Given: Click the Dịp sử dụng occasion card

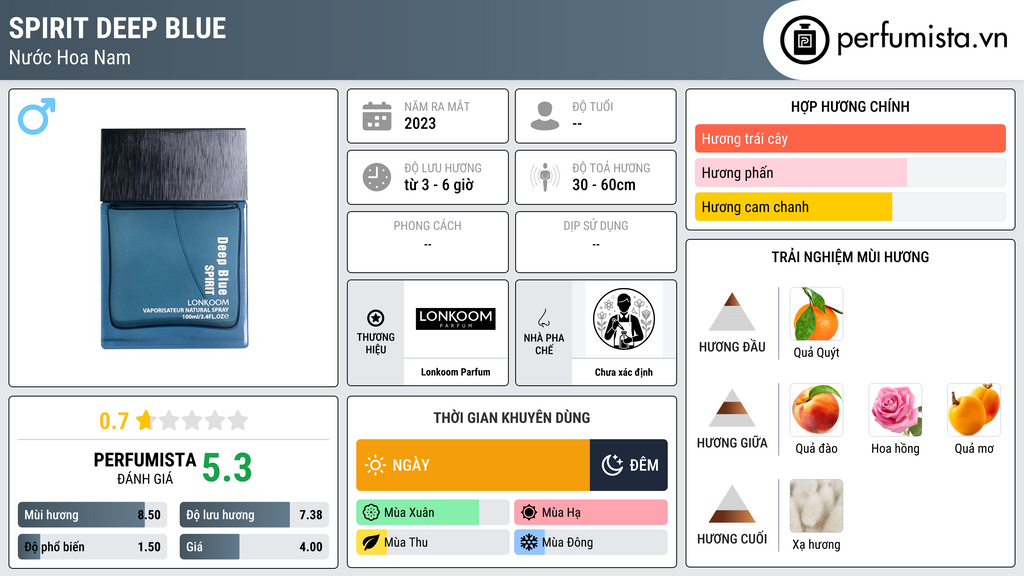Looking at the screenshot, I should pos(596,242).
